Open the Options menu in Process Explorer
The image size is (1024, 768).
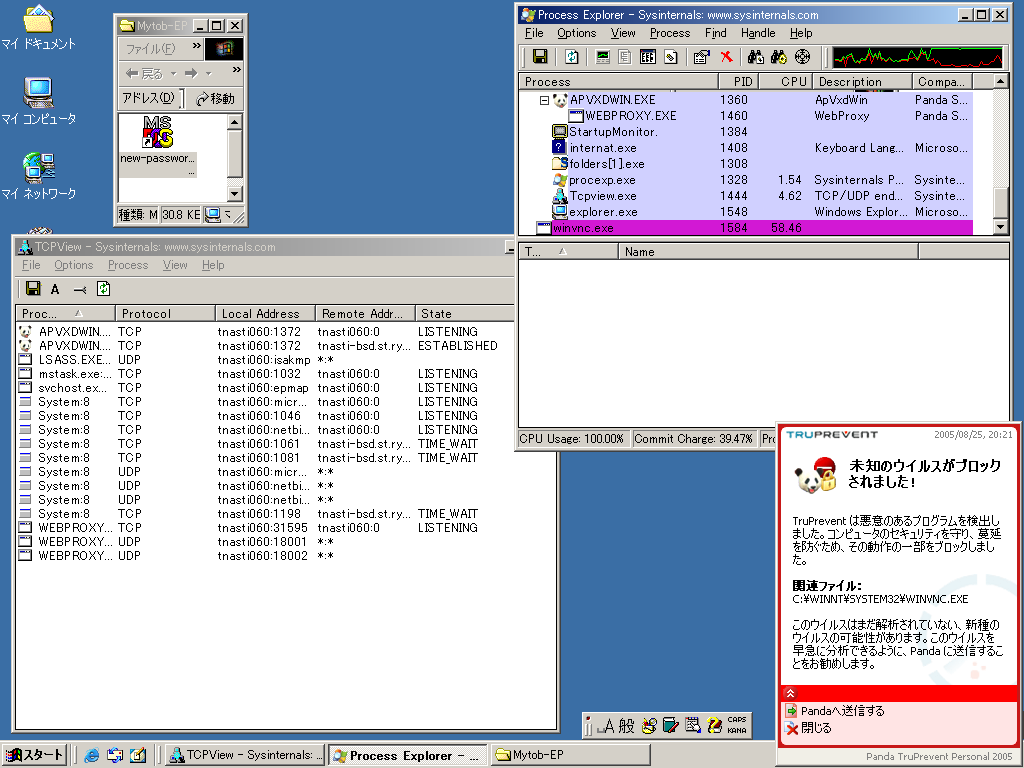(576, 33)
